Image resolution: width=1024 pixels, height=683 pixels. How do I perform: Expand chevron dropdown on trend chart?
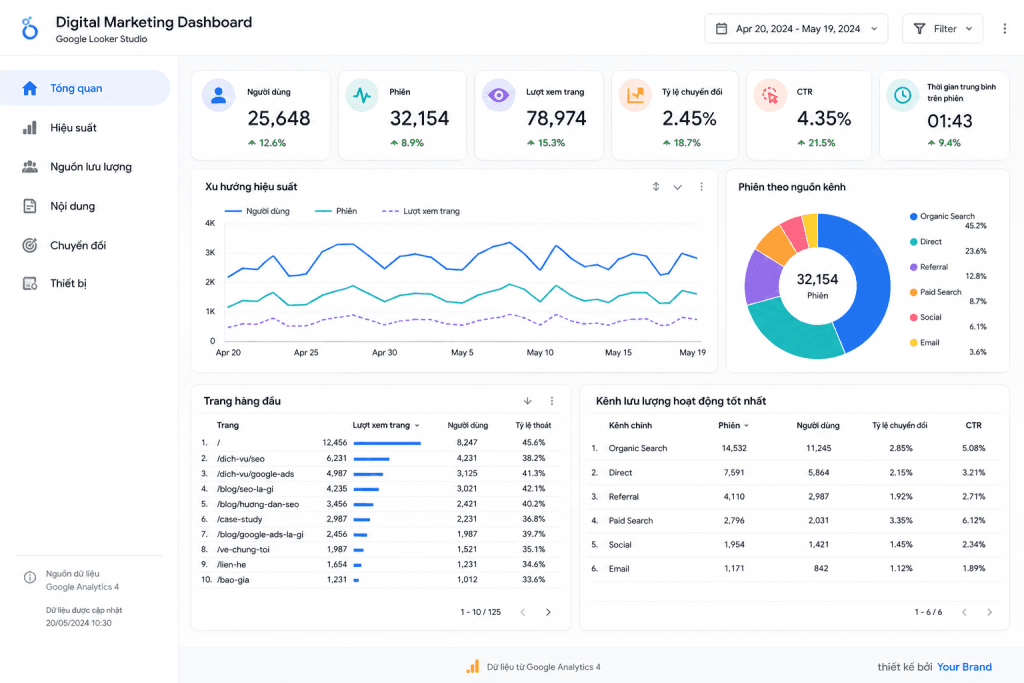[x=678, y=187]
